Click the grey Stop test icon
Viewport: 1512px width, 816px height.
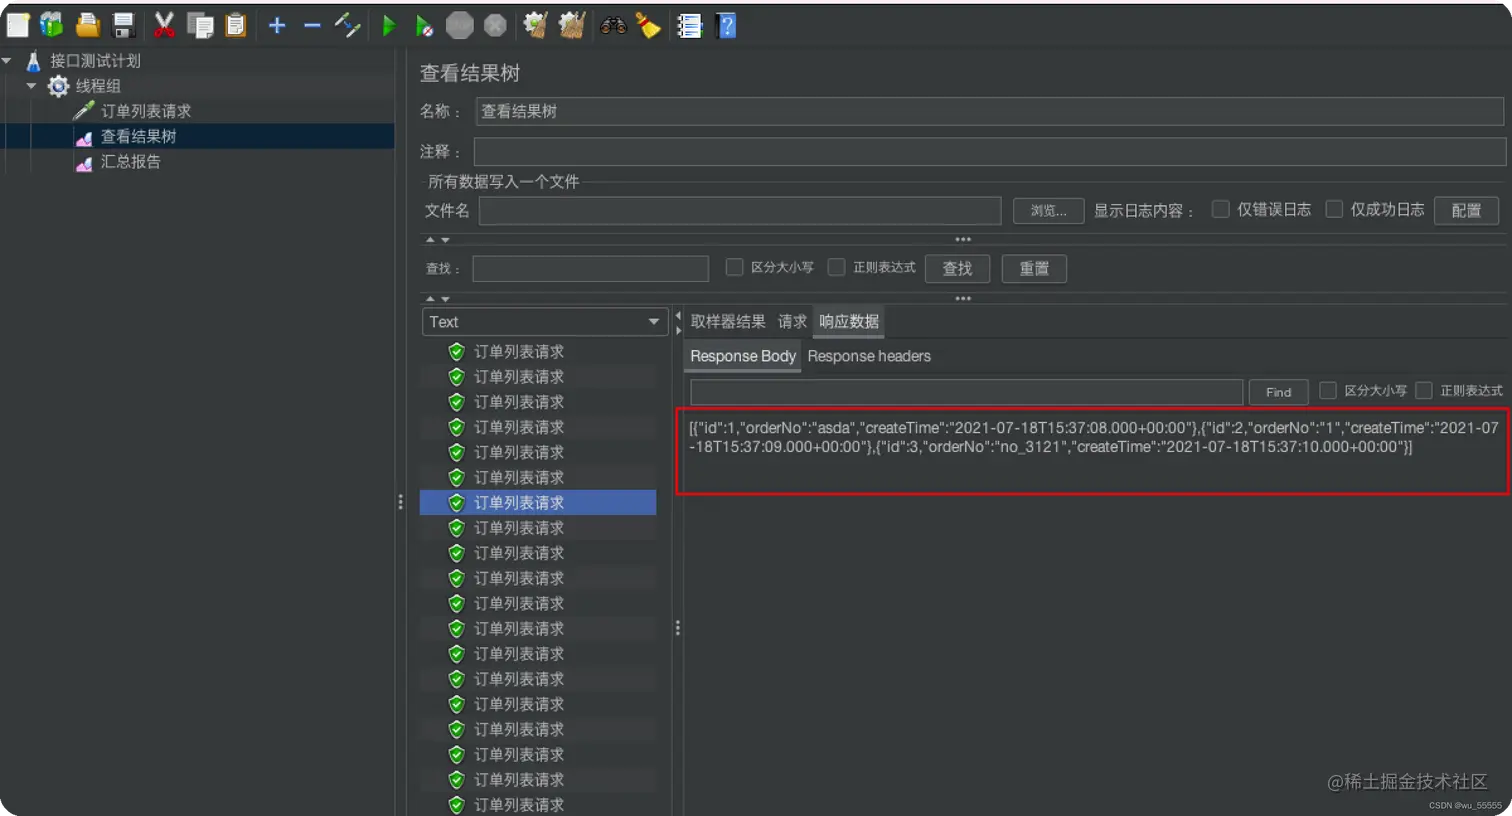coord(459,25)
